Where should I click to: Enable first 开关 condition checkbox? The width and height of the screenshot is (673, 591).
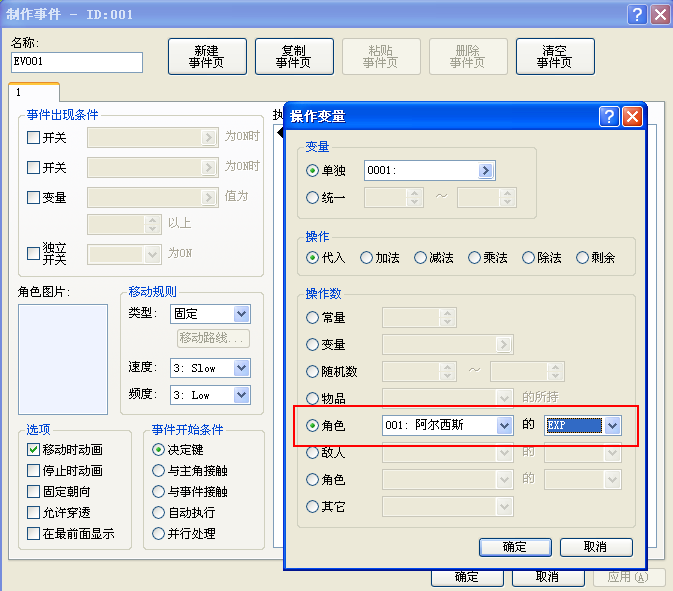[x=33, y=137]
